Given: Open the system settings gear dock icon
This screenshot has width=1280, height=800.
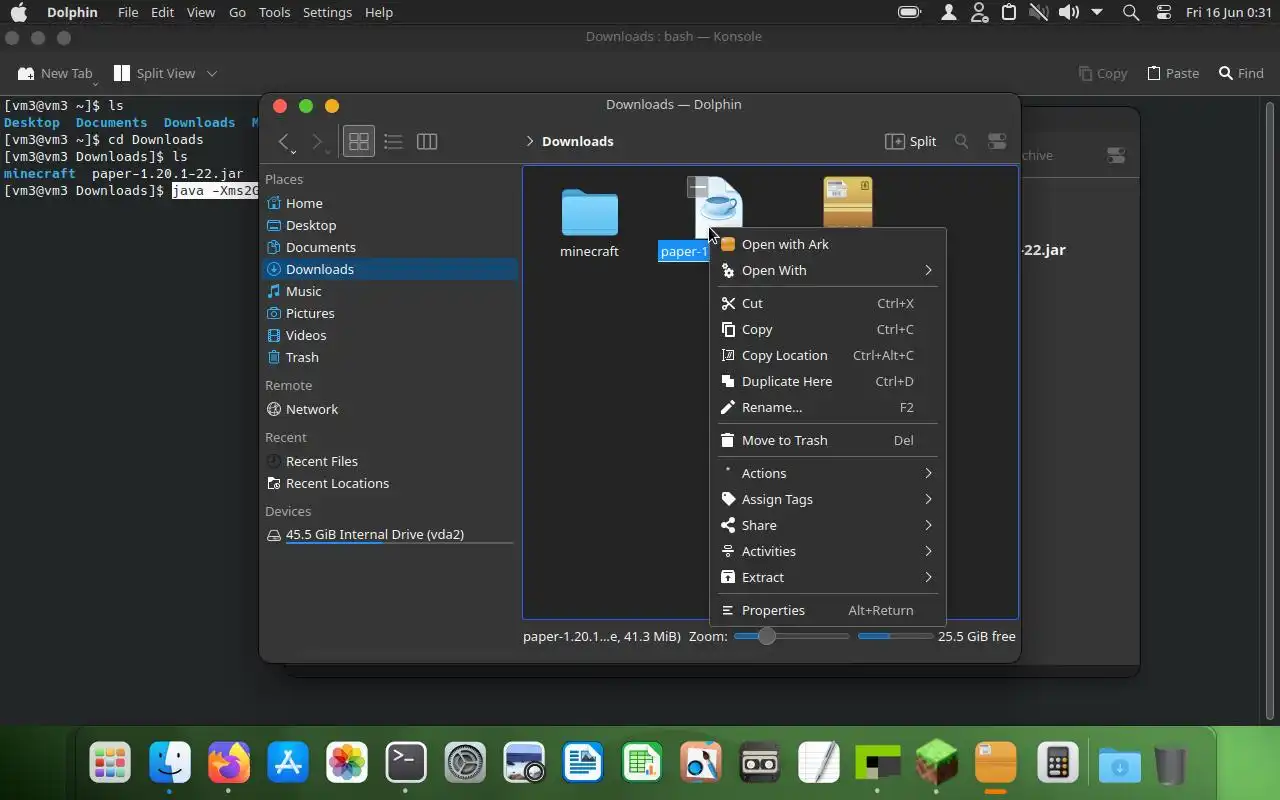Looking at the screenshot, I should point(465,764).
